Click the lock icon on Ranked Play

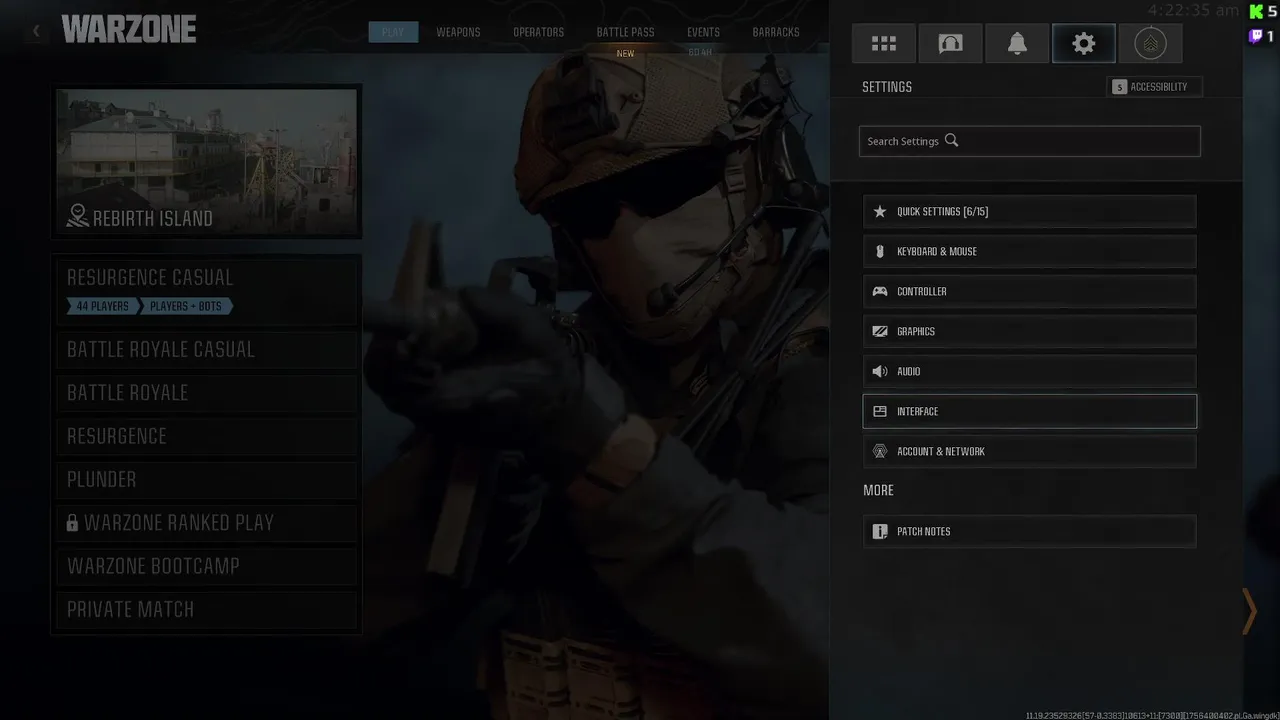pyautogui.click(x=72, y=523)
